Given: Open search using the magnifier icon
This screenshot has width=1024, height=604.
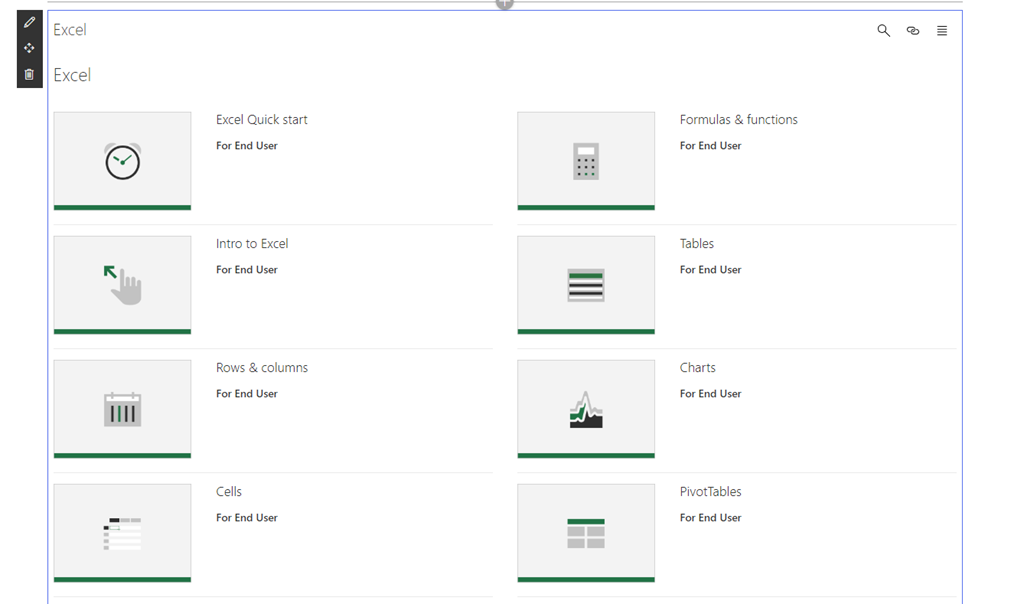Looking at the screenshot, I should (x=883, y=31).
